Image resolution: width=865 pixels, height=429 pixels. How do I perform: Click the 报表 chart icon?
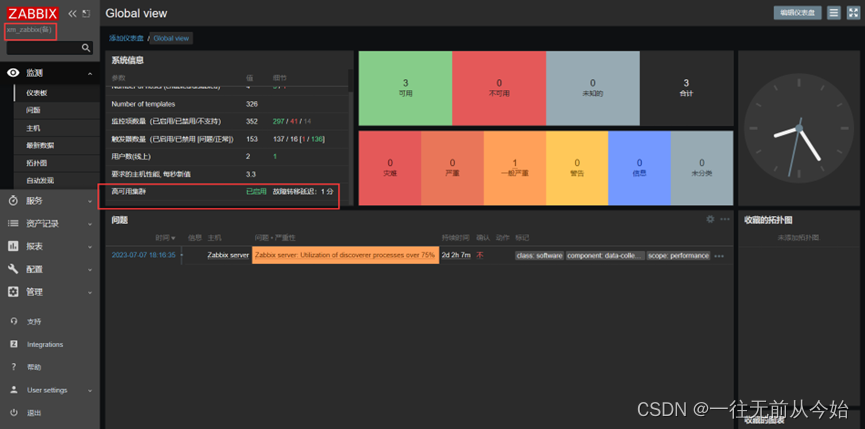click(14, 246)
